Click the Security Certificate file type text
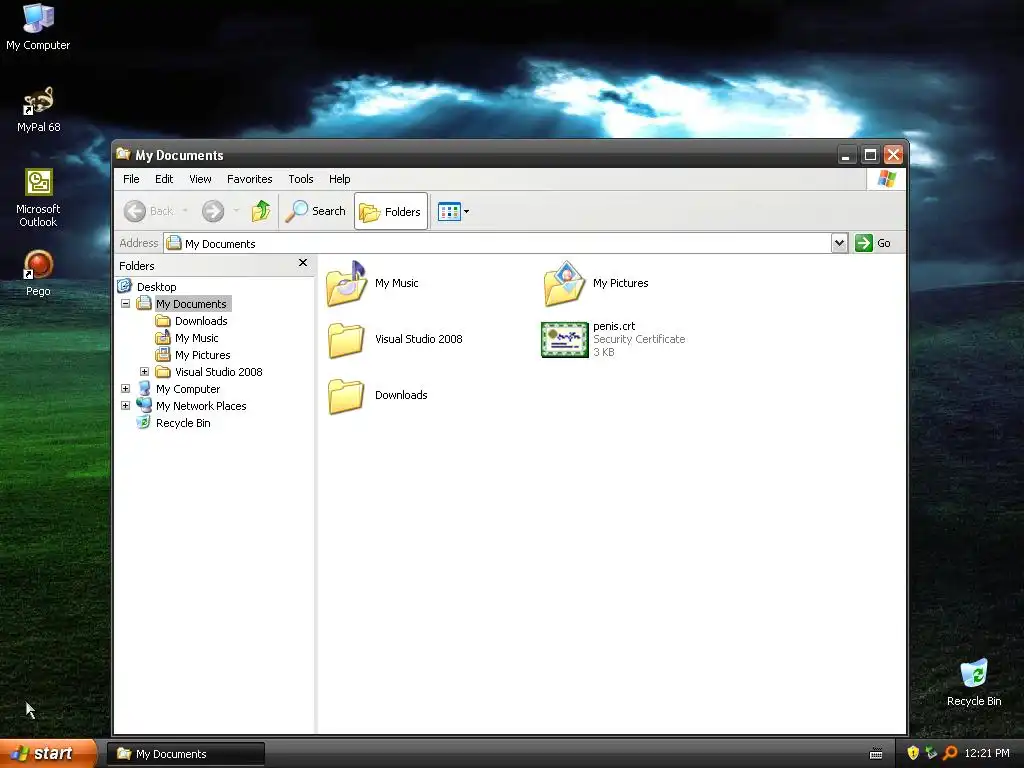The width and height of the screenshot is (1024, 768). (x=639, y=339)
